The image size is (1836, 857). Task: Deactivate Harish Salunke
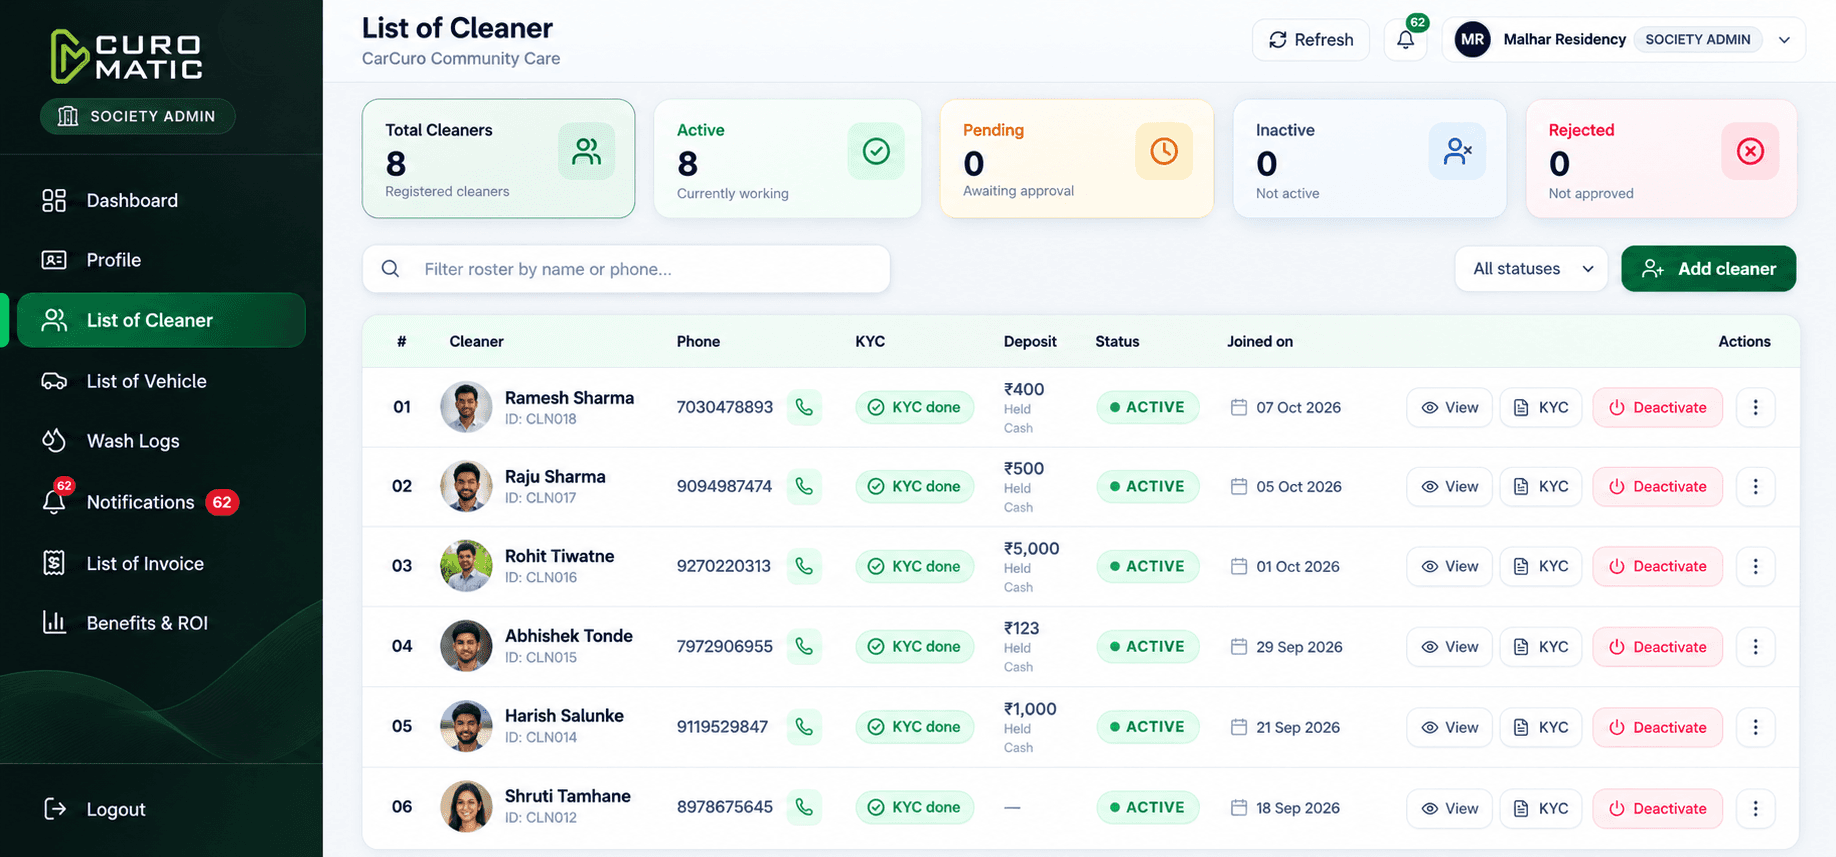[x=1657, y=727]
